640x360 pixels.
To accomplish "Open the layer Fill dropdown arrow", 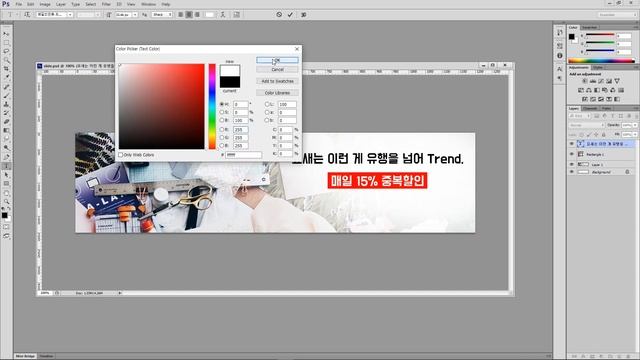I will [x=635, y=134].
